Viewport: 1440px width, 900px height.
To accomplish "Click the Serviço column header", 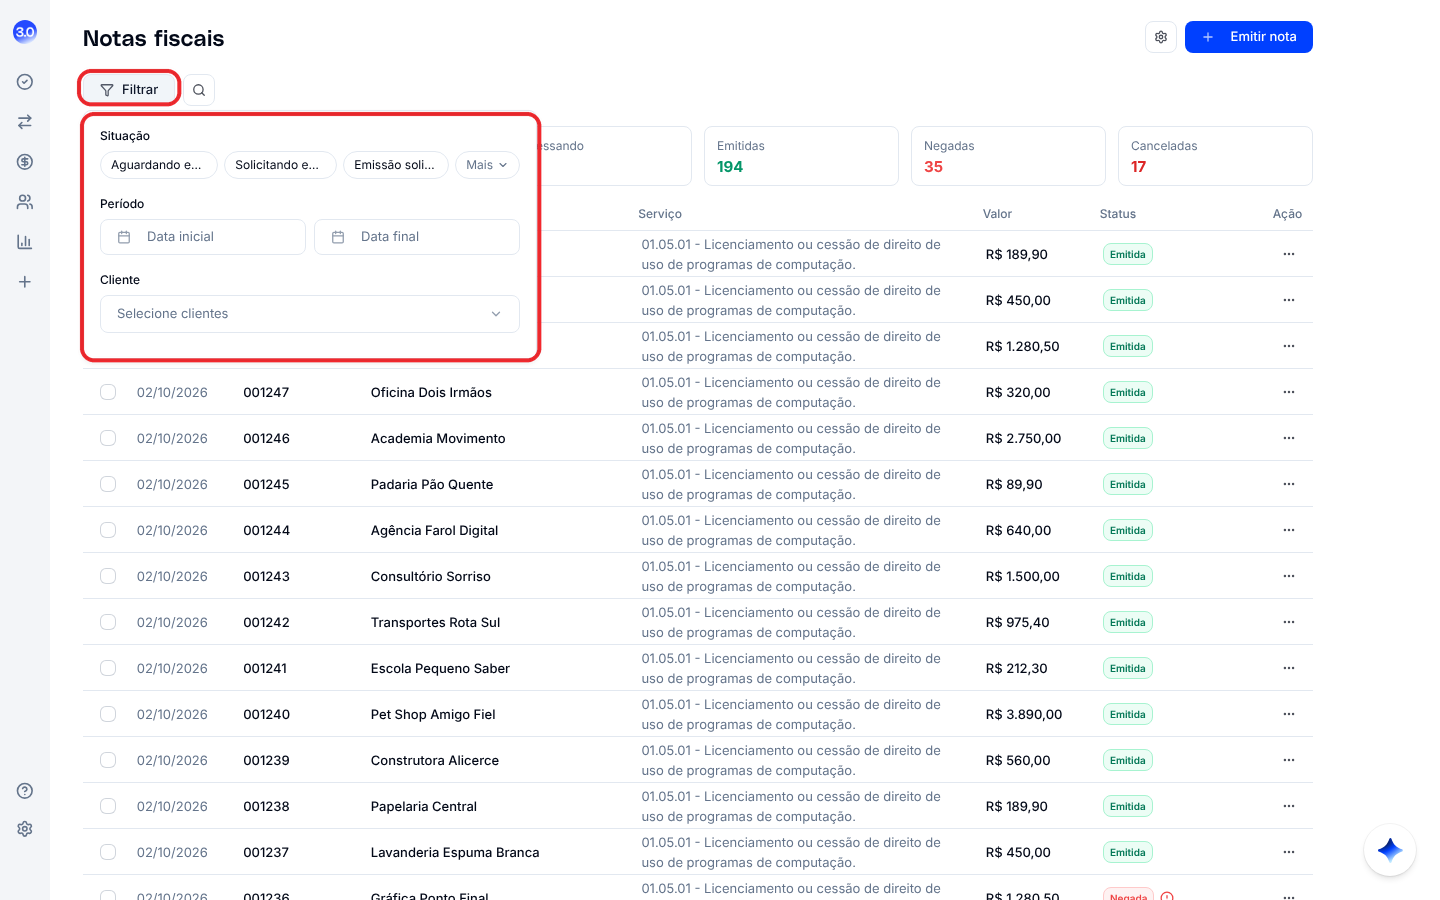I will click(x=660, y=214).
